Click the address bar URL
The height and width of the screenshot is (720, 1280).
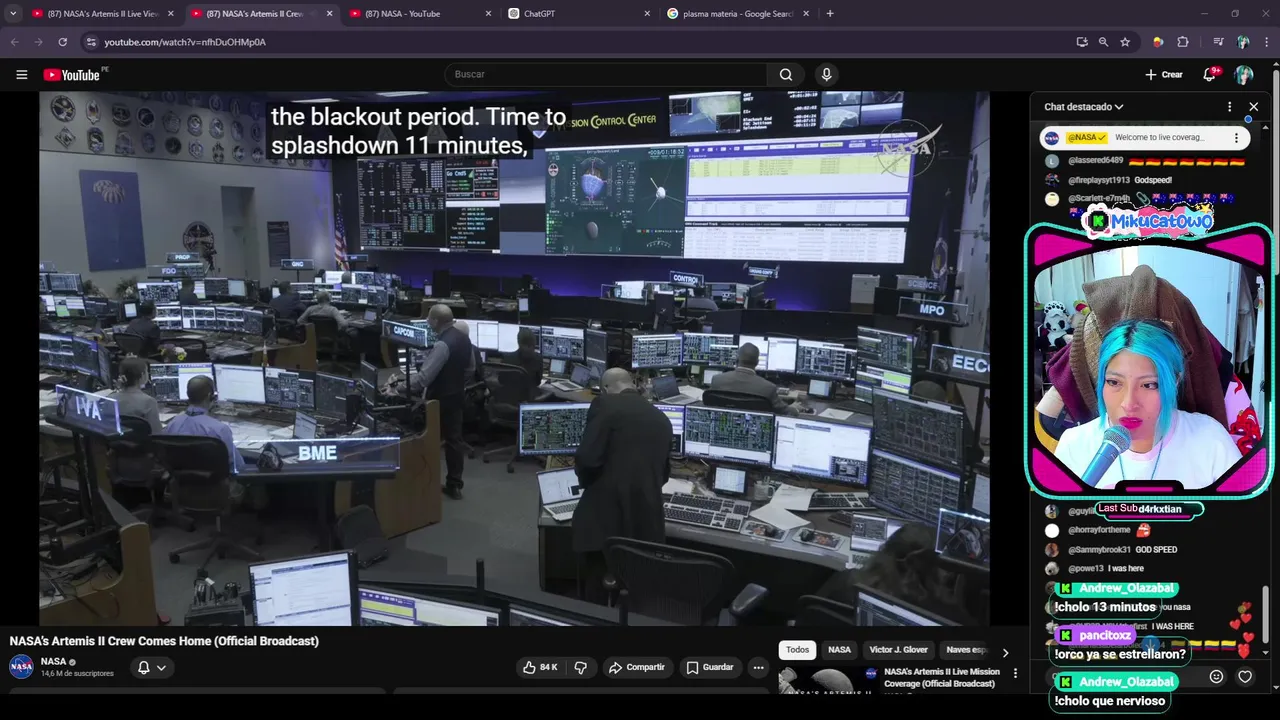coord(185,42)
